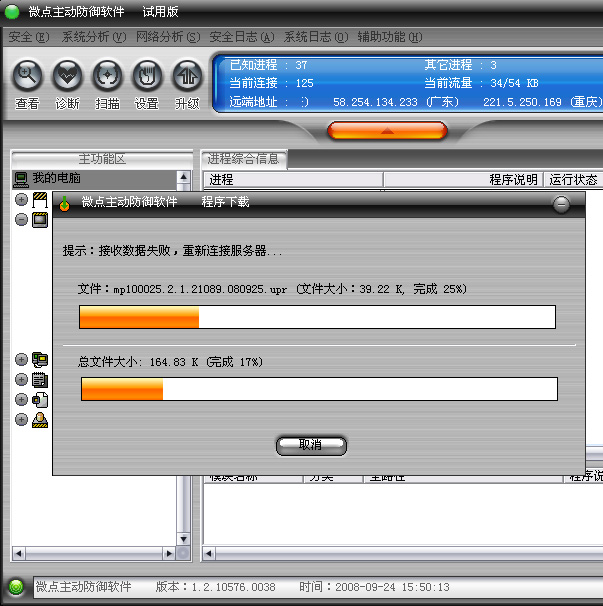Viewport: 603px width, 606px height.
Task: Collapse the monitor window tree node
Action: [21, 220]
